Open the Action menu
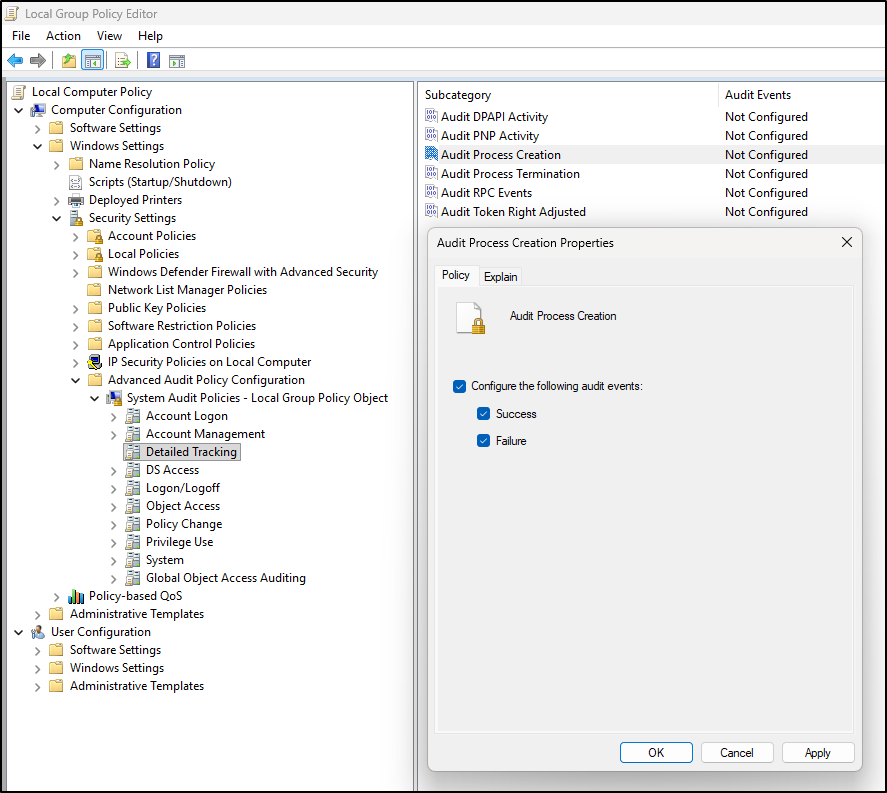The height and width of the screenshot is (793, 887). pyautogui.click(x=63, y=36)
